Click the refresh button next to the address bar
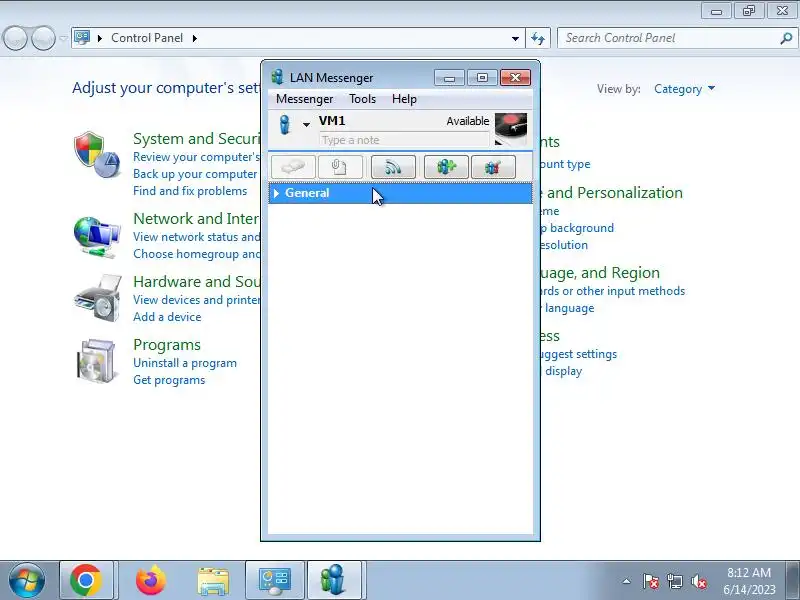800x600 pixels. pyautogui.click(x=538, y=38)
